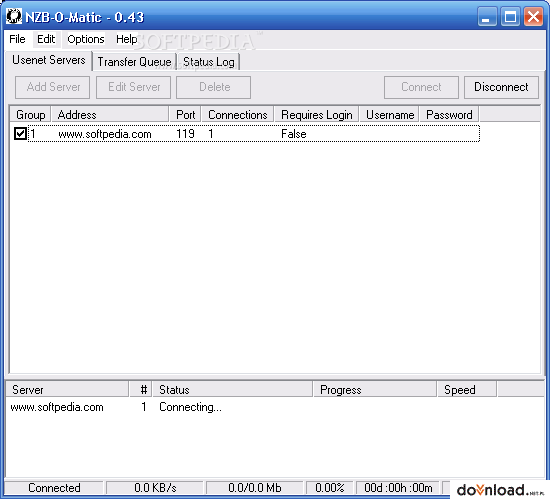Close the NZB-O-Matic window

coord(533,17)
